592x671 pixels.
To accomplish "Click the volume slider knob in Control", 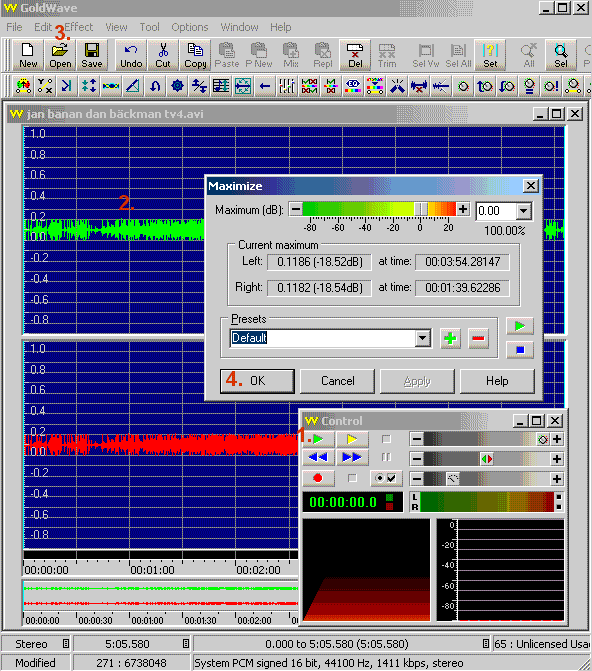I will click(543, 439).
